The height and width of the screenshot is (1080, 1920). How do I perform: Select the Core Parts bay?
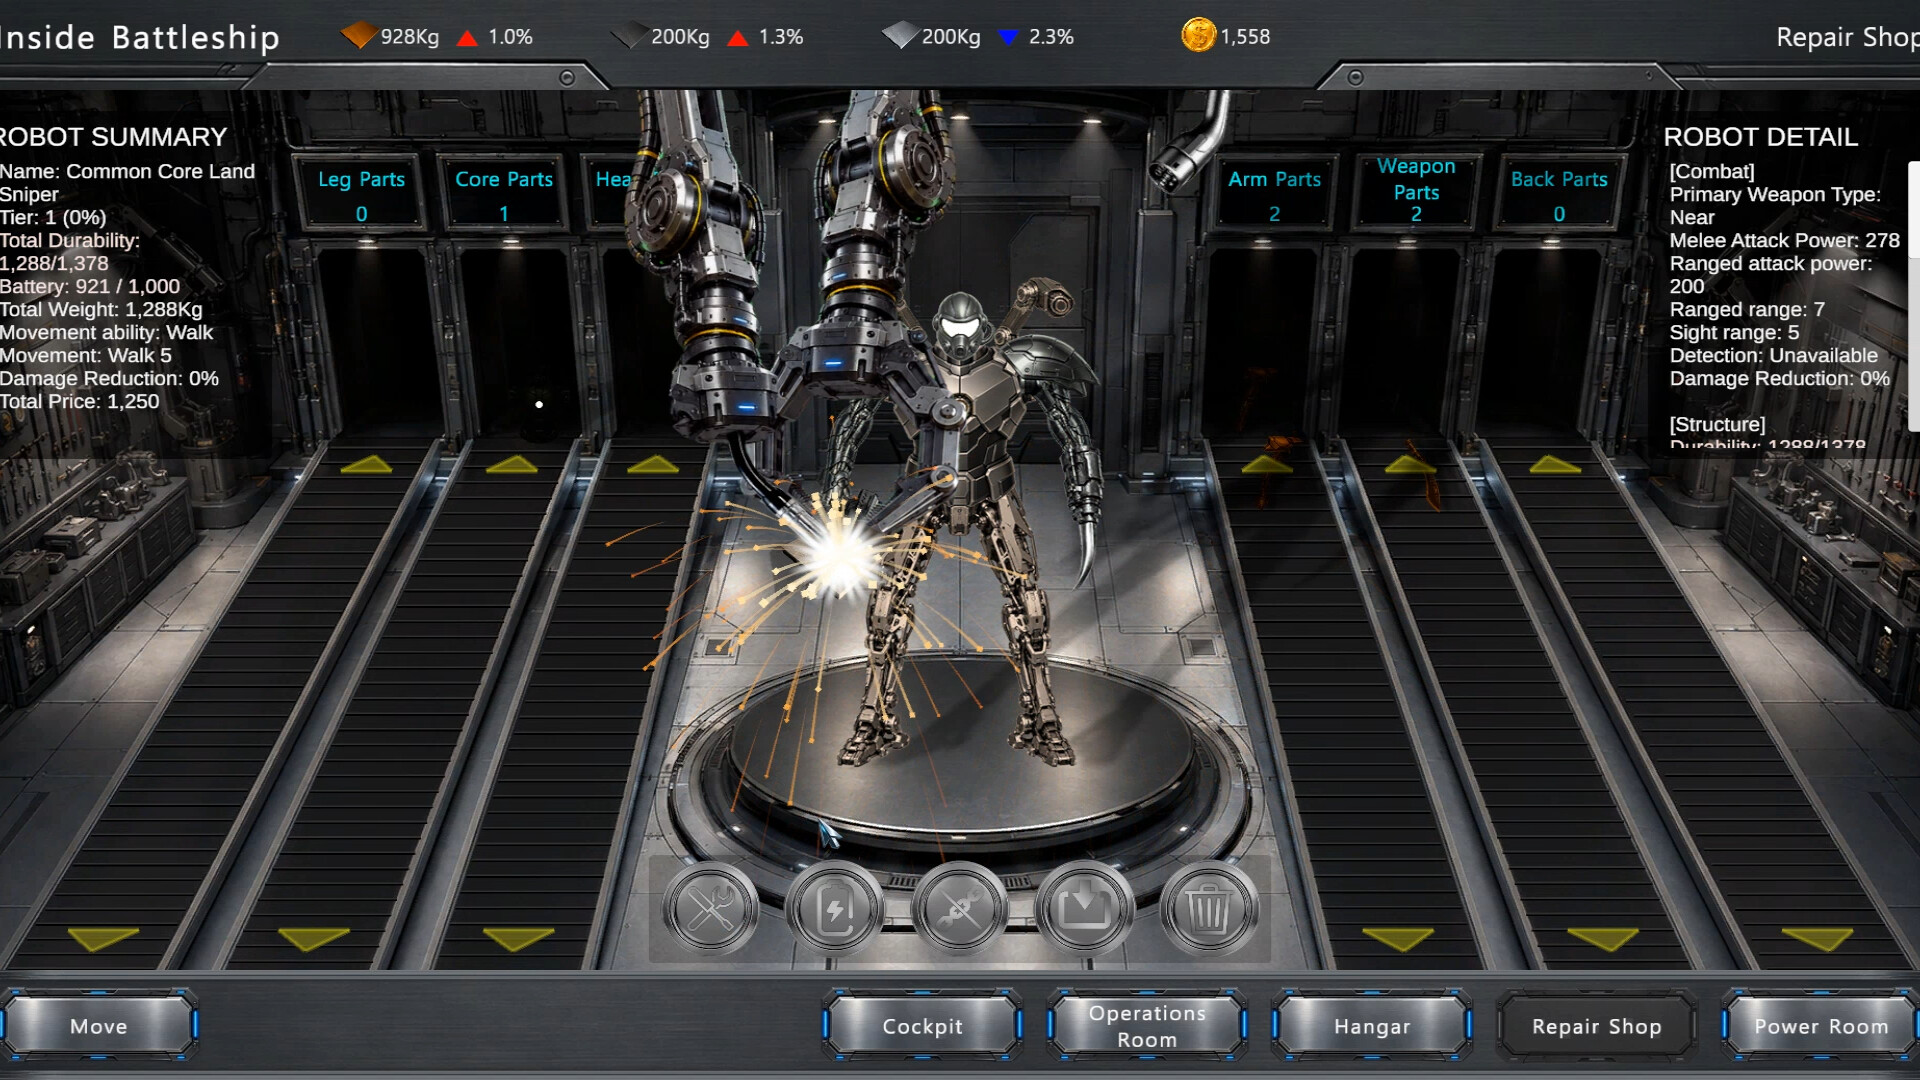pos(504,194)
